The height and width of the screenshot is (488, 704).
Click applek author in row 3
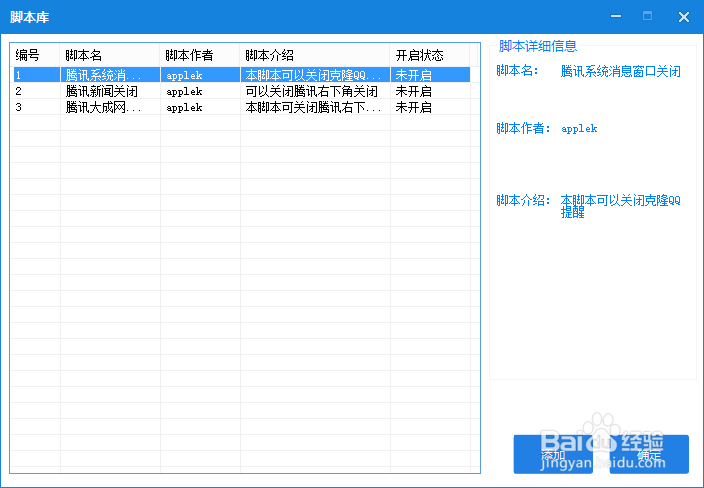click(x=184, y=108)
